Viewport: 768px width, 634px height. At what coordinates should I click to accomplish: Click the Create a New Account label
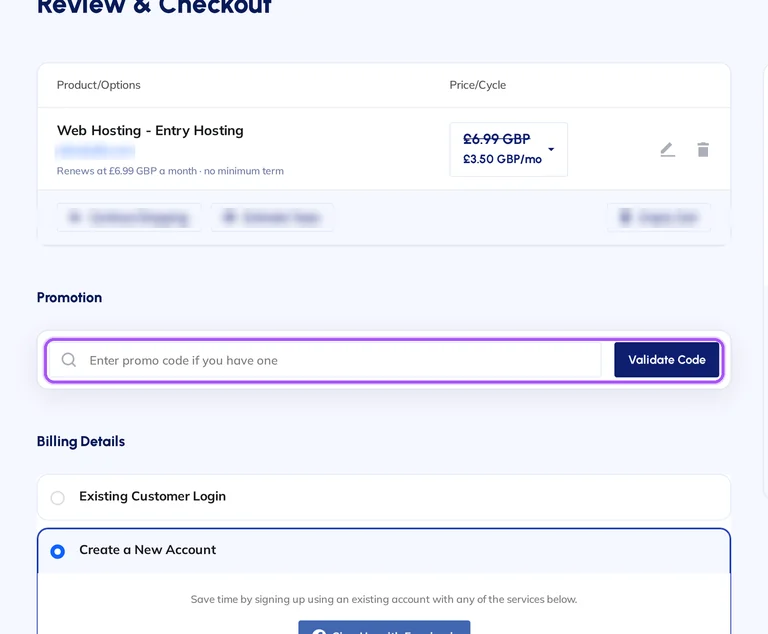pyautogui.click(x=147, y=550)
